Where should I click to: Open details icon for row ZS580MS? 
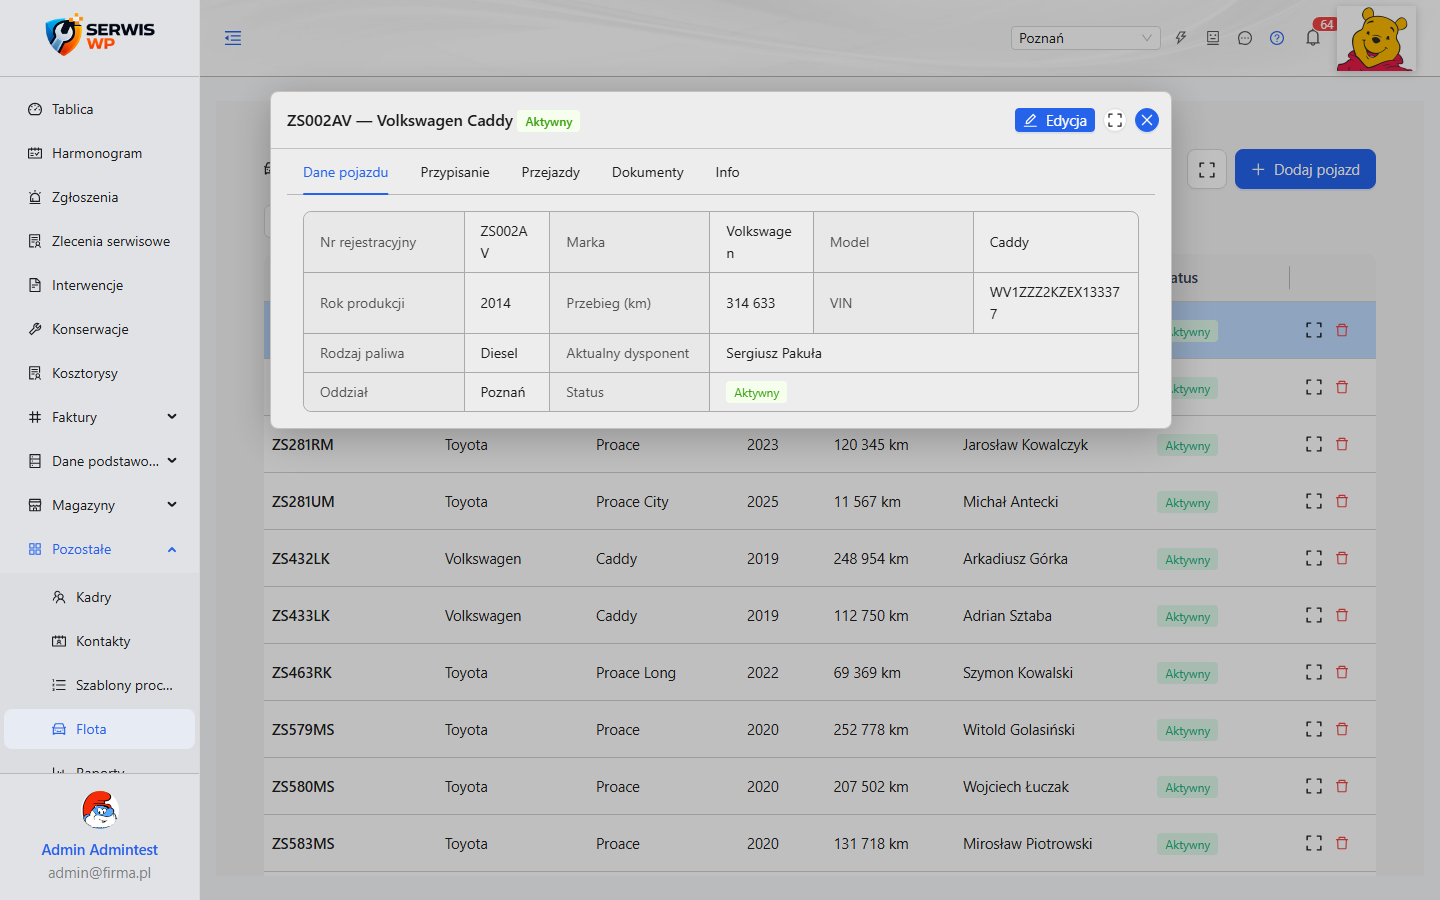point(1314,786)
